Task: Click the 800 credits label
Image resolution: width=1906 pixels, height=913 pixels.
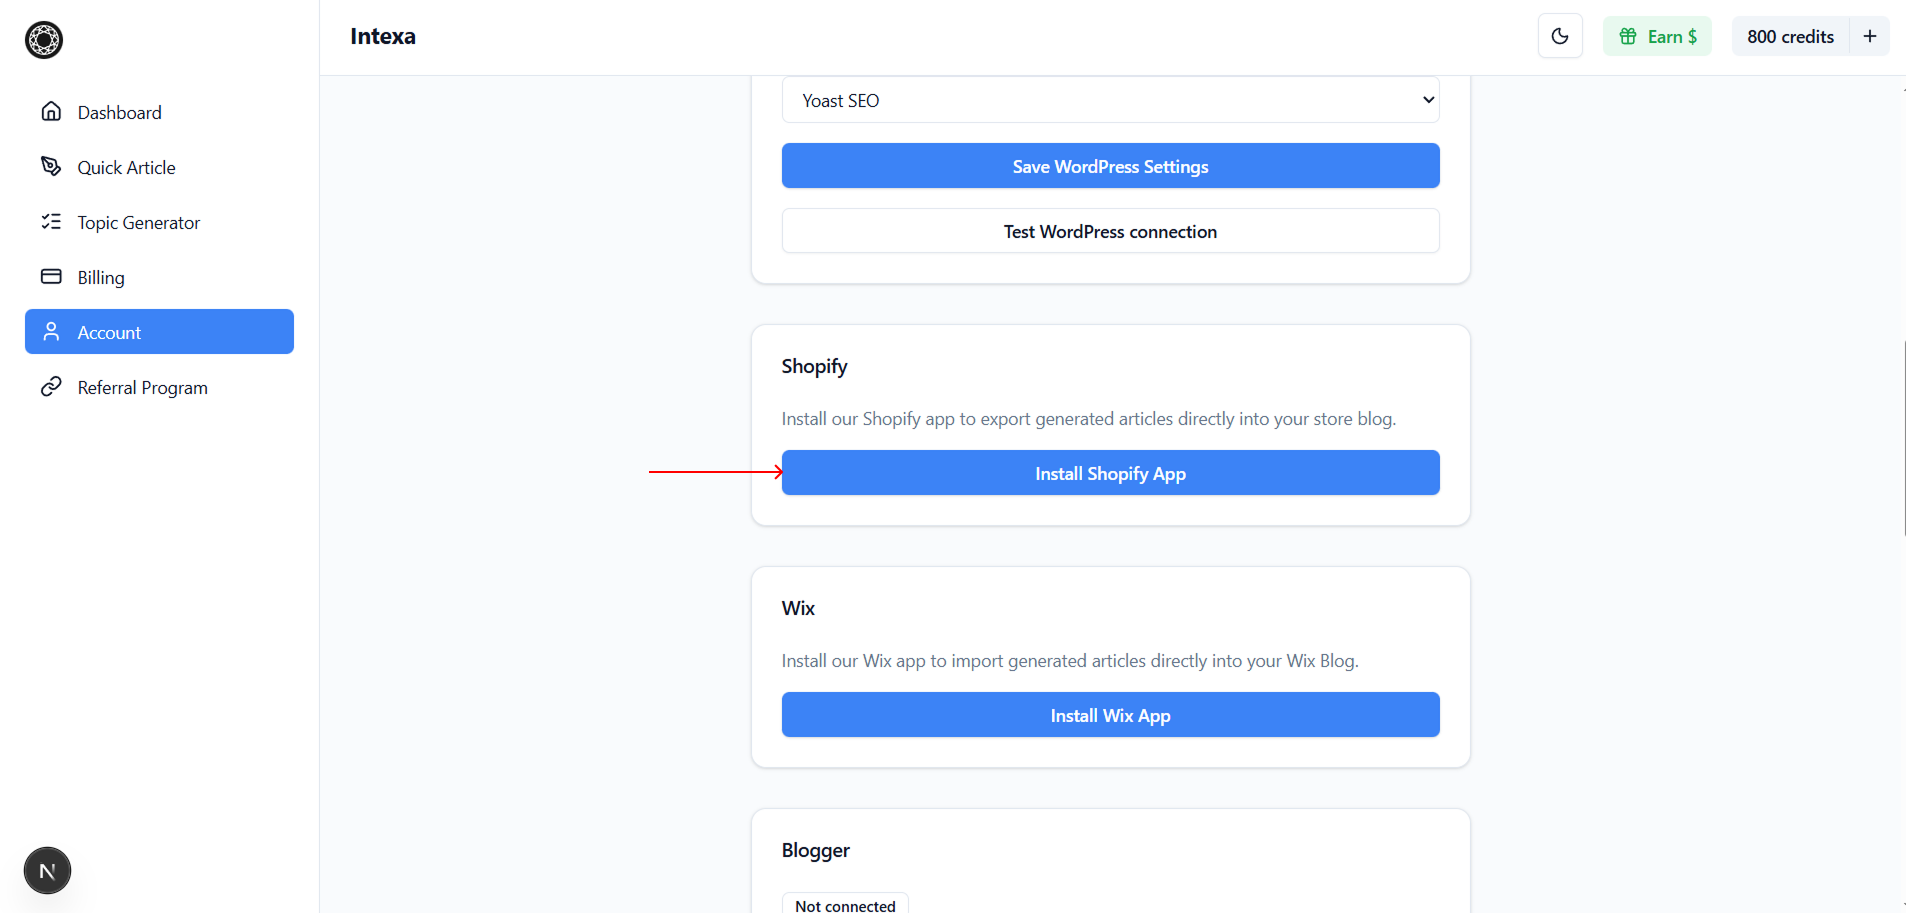Action: pos(1790,37)
